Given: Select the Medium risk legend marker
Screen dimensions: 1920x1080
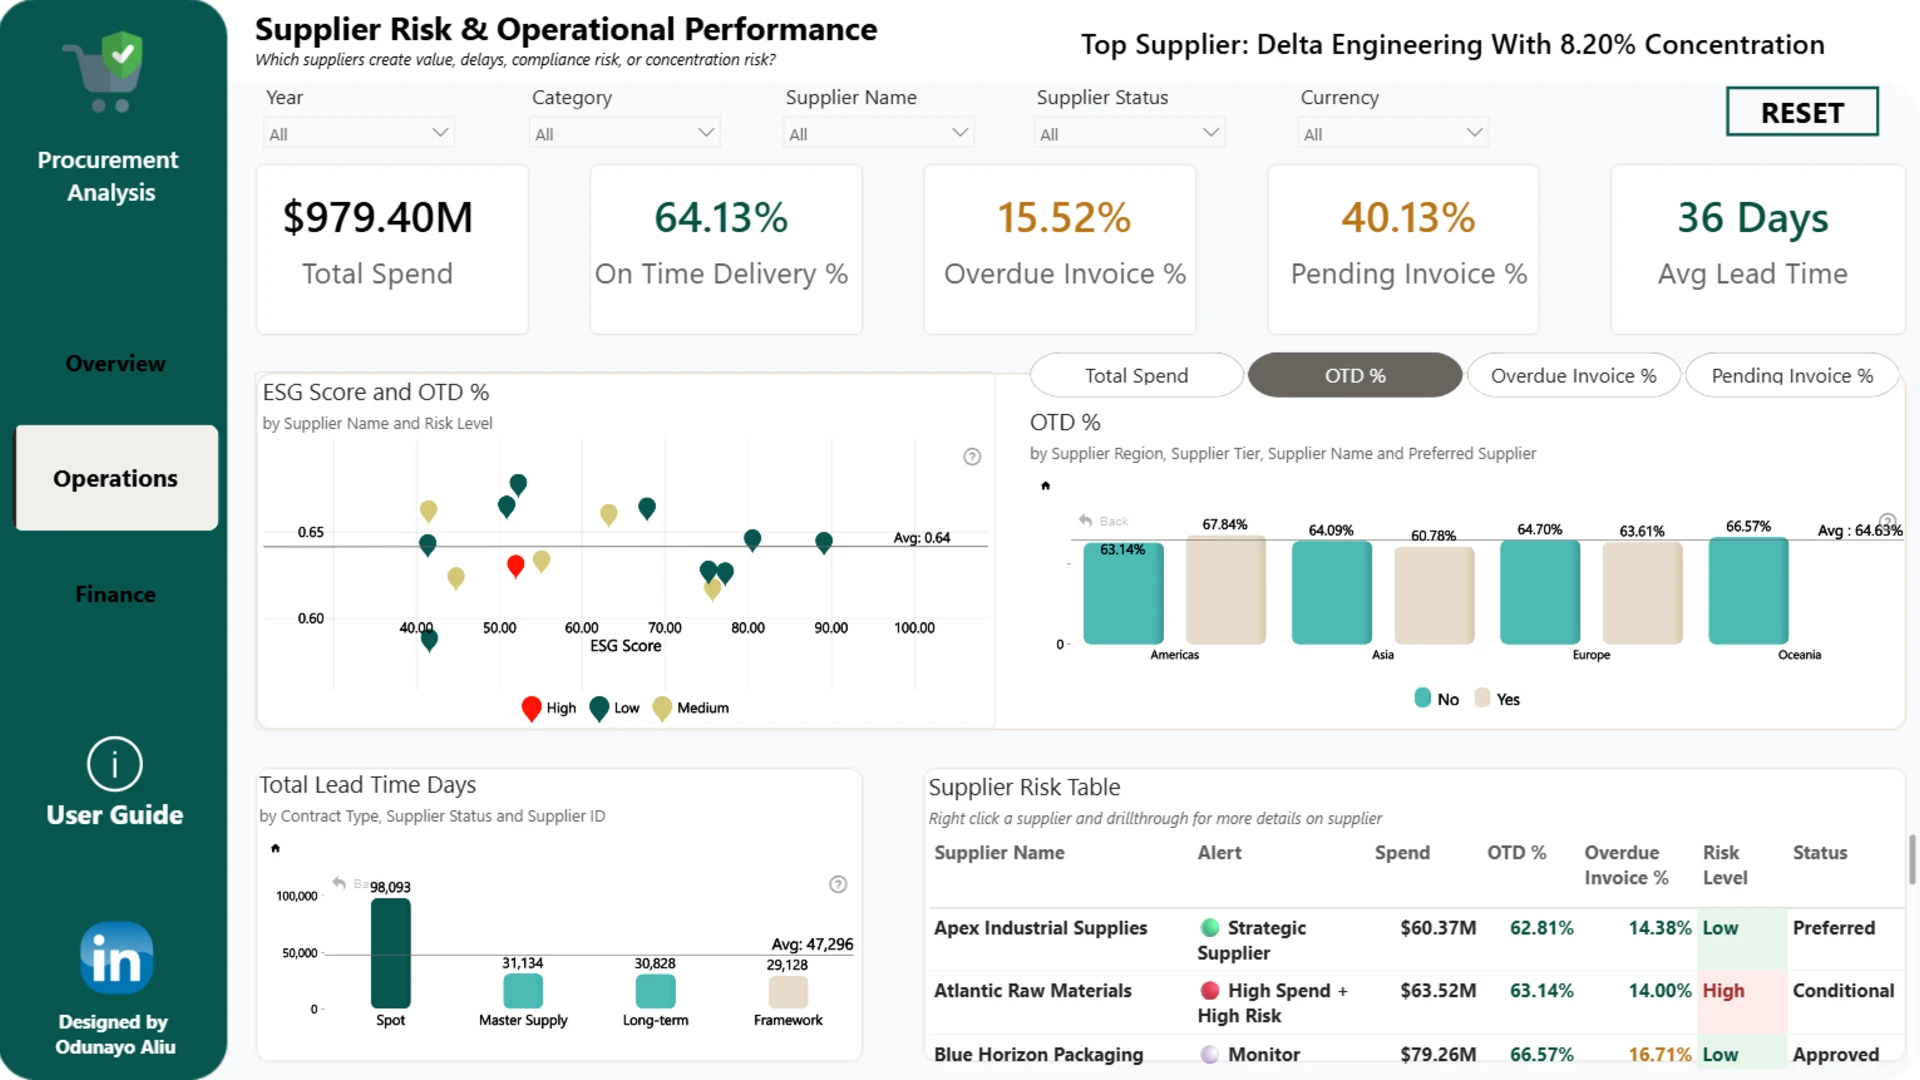Looking at the screenshot, I should 661,708.
